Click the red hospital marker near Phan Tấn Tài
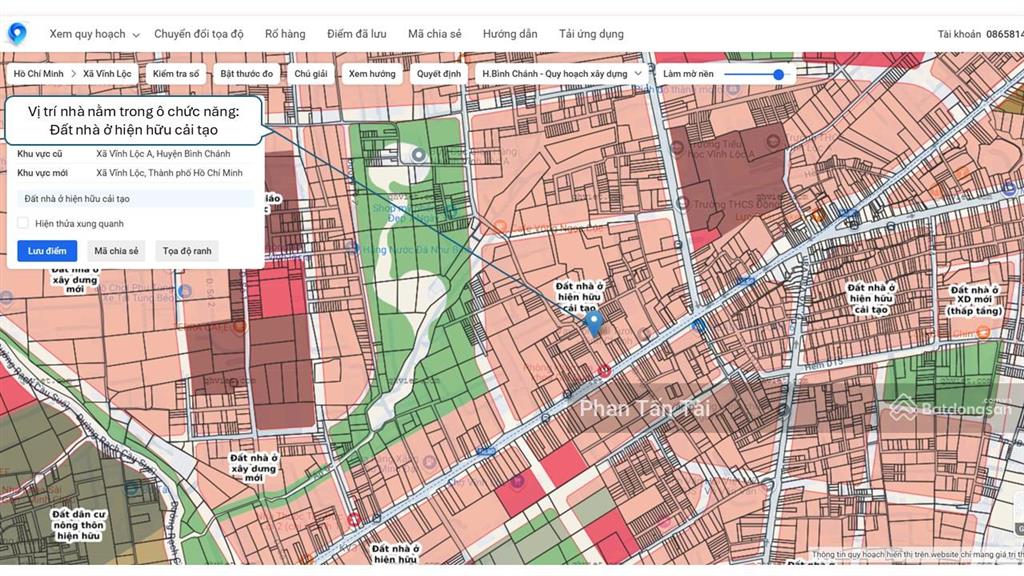 604,371
